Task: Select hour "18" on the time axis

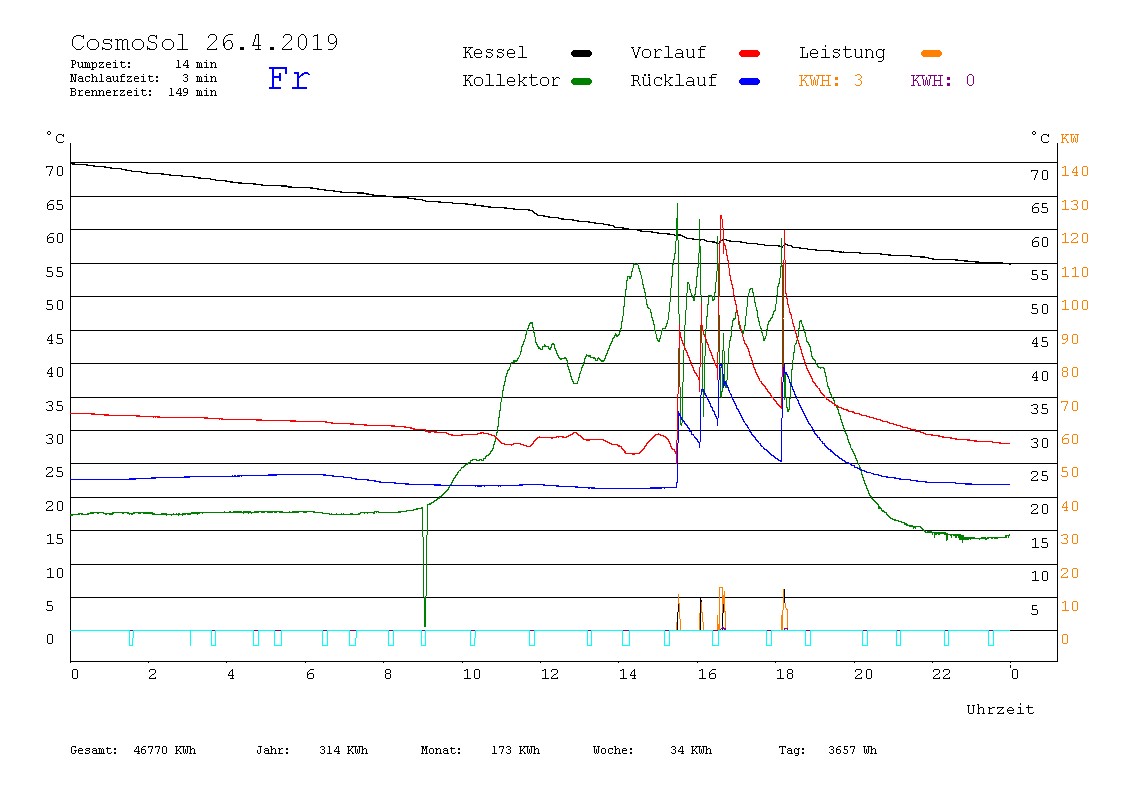Action: coord(785,674)
